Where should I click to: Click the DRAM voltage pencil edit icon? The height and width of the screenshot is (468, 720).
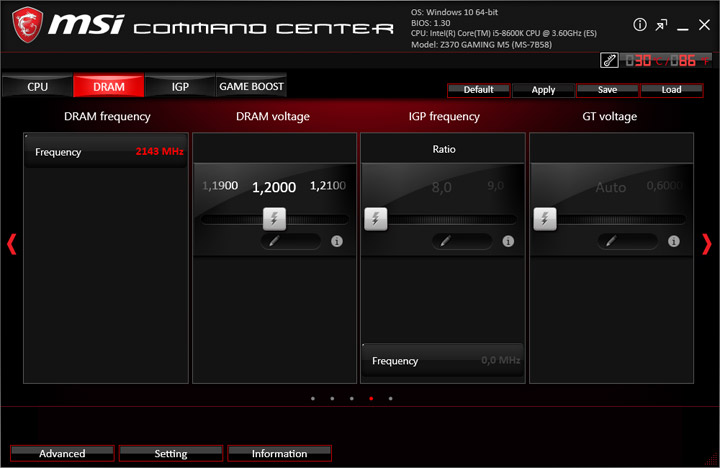[274, 241]
